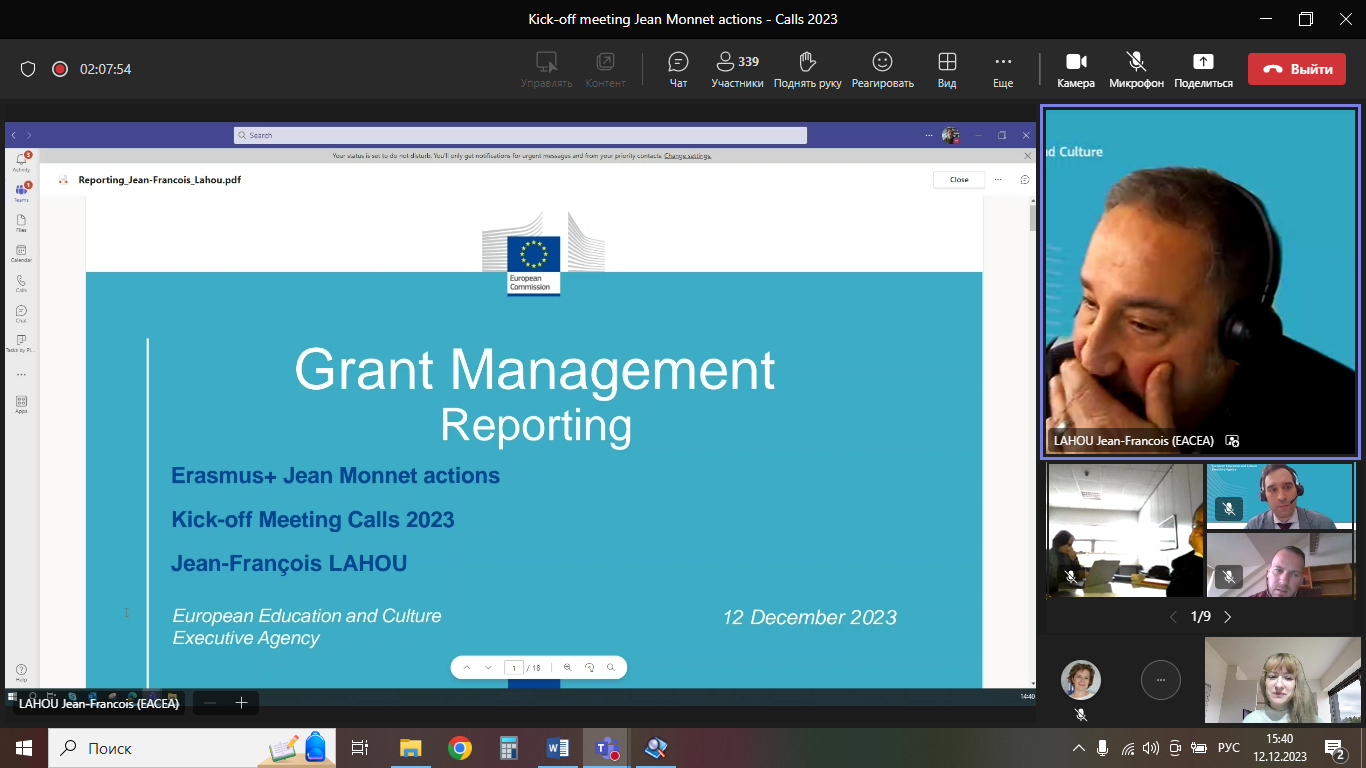The image size is (1366, 768).
Task: Click the shield security icon
Action: (x=28, y=69)
